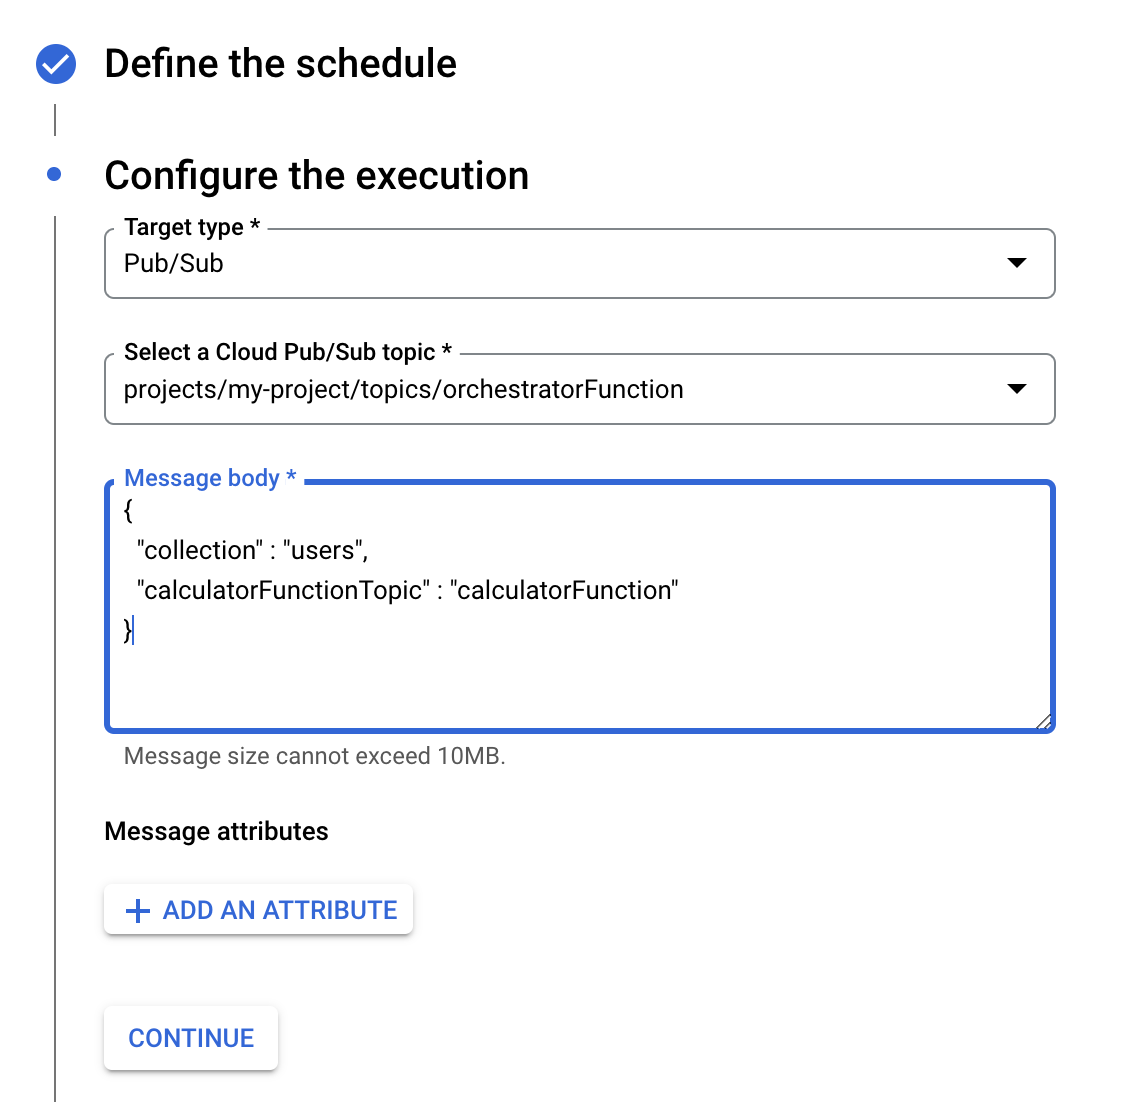Select the Configure the execution step heading
1148x1102 pixels.
(x=316, y=176)
